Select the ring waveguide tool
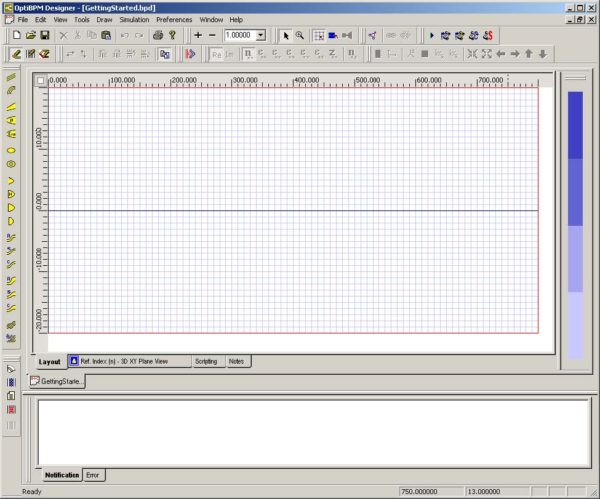This screenshot has height=499, width=600. [11, 164]
